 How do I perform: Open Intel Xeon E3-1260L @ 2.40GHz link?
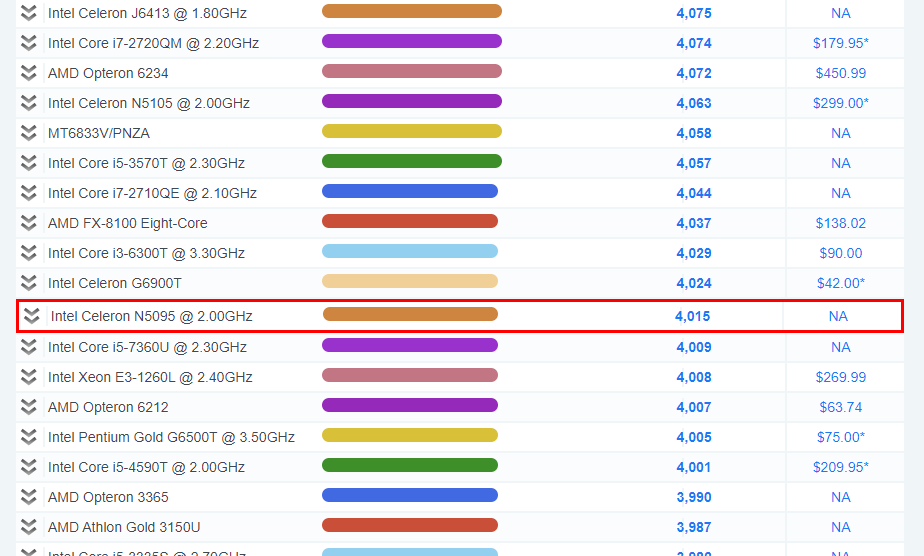(x=150, y=377)
